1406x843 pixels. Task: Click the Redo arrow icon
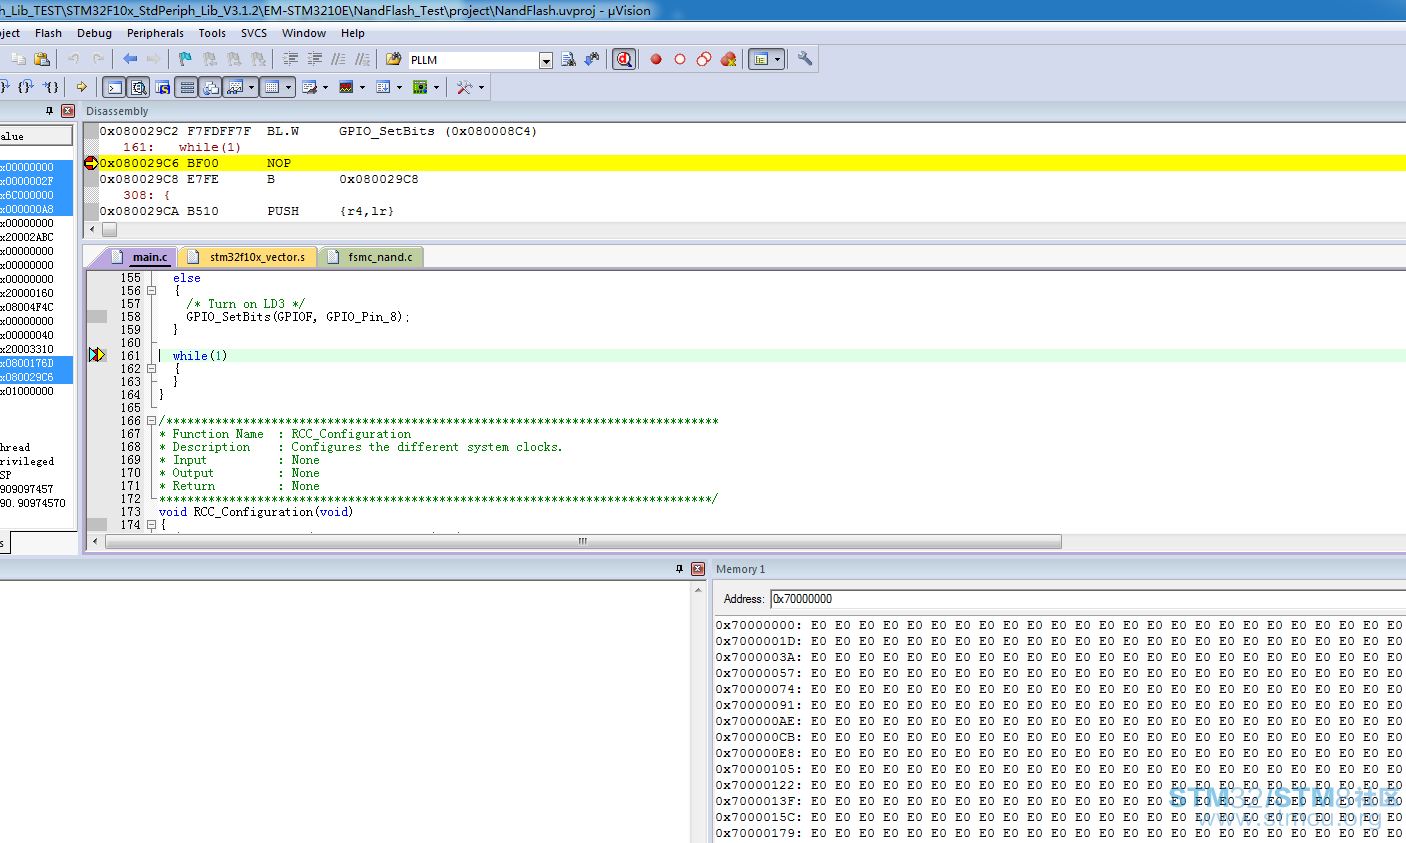[x=98, y=59]
